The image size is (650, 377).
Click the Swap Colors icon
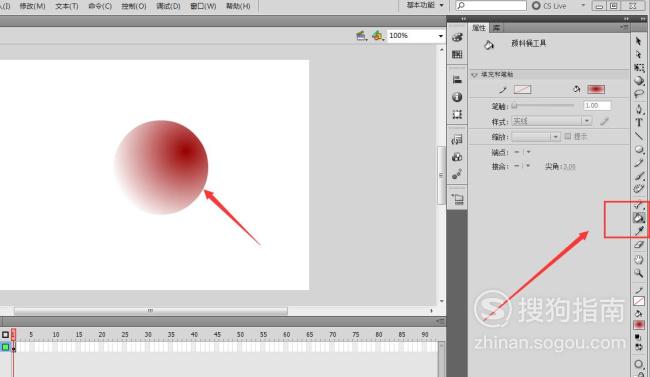638,346
